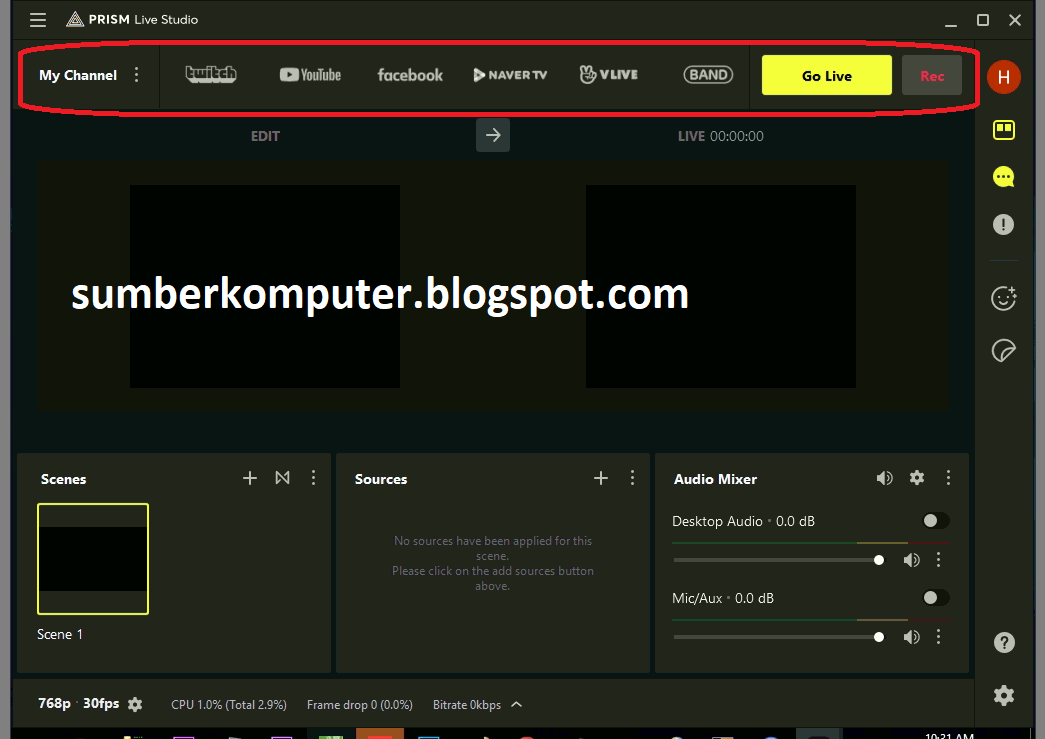
Task: Toggle studio mode layout icon
Action: pos(1004,129)
